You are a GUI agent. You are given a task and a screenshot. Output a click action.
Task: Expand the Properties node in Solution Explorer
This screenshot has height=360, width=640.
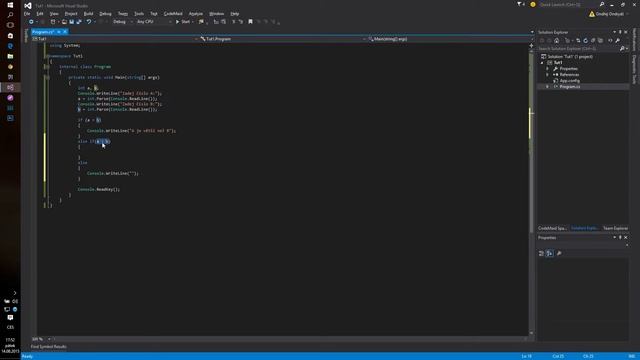pyautogui.click(x=548, y=69)
